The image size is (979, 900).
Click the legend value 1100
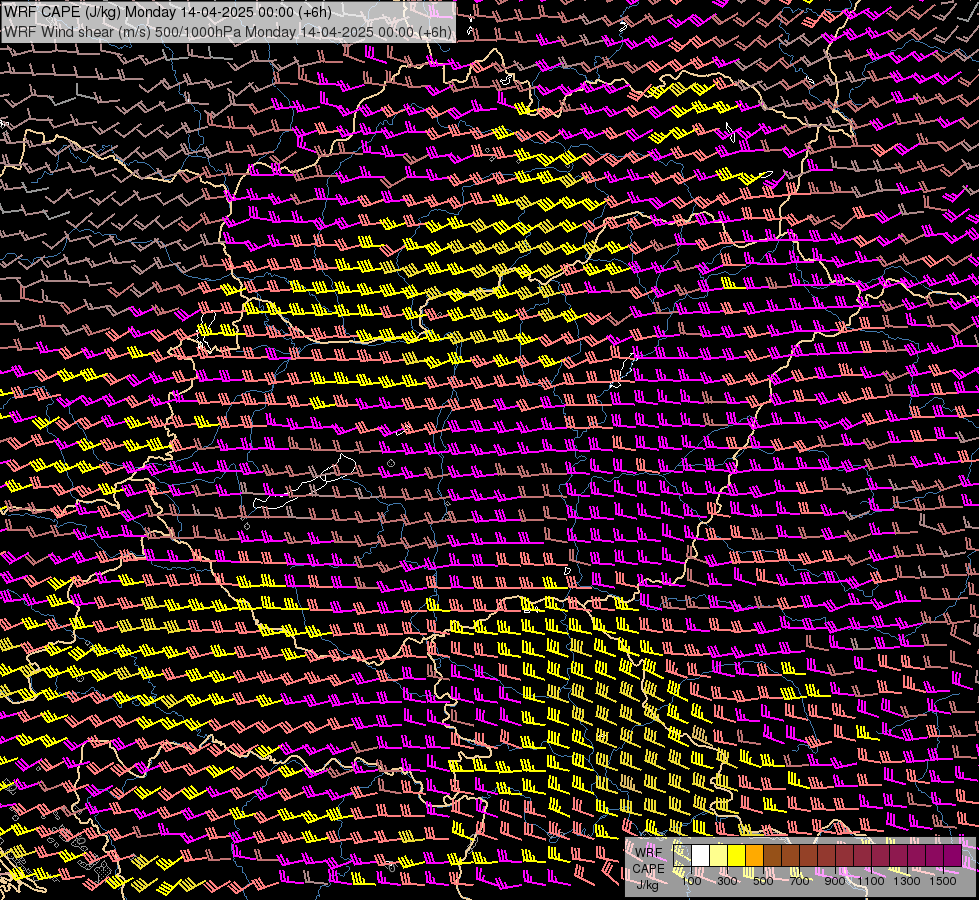pos(871,881)
